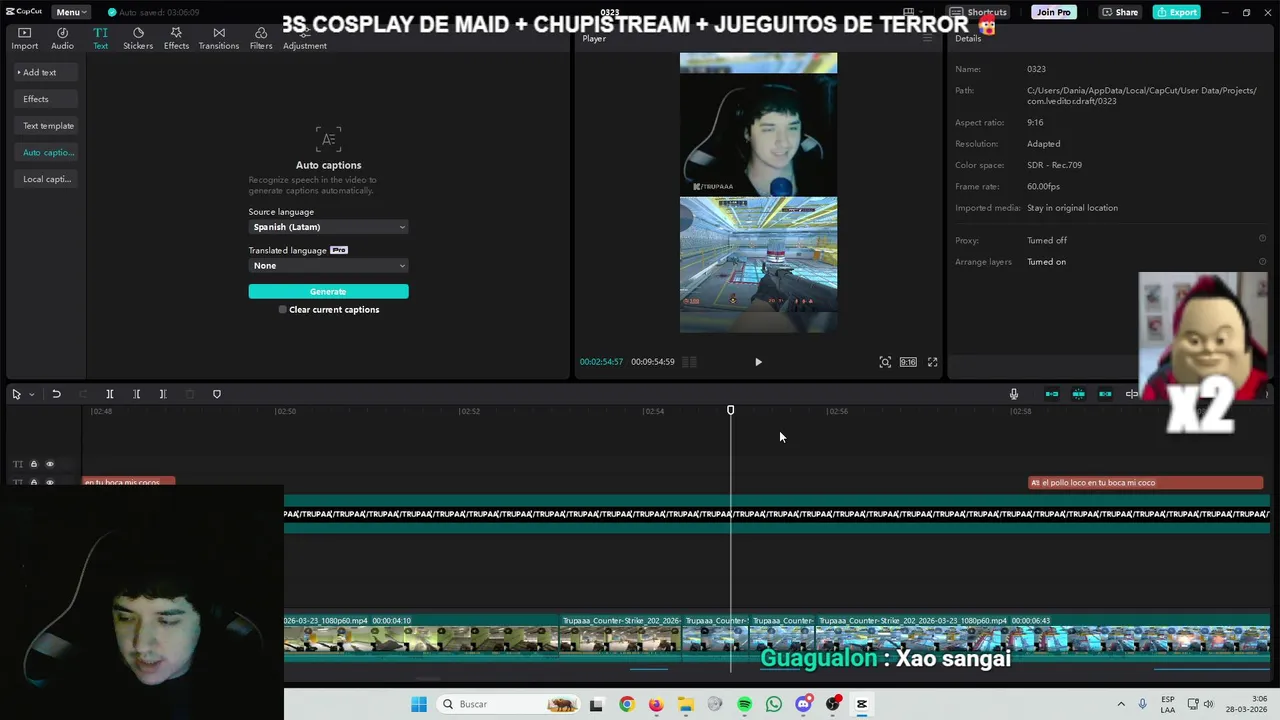Click project path text in Details

click(x=1142, y=96)
